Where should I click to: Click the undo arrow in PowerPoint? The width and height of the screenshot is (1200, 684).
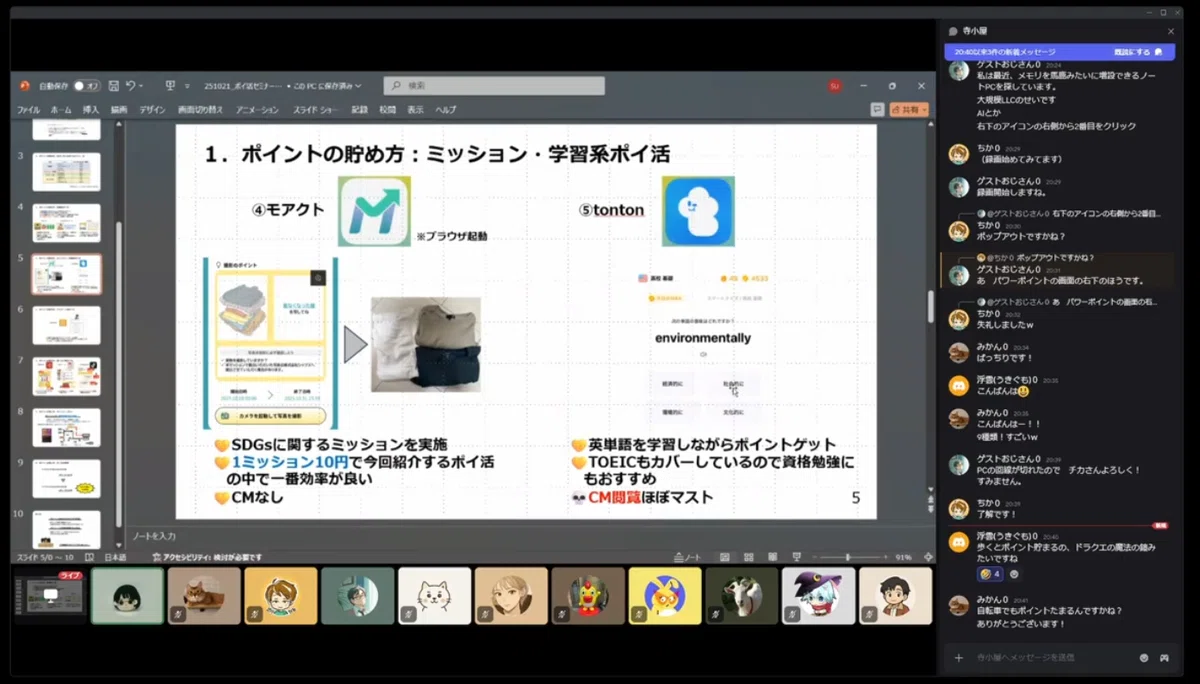pos(131,86)
